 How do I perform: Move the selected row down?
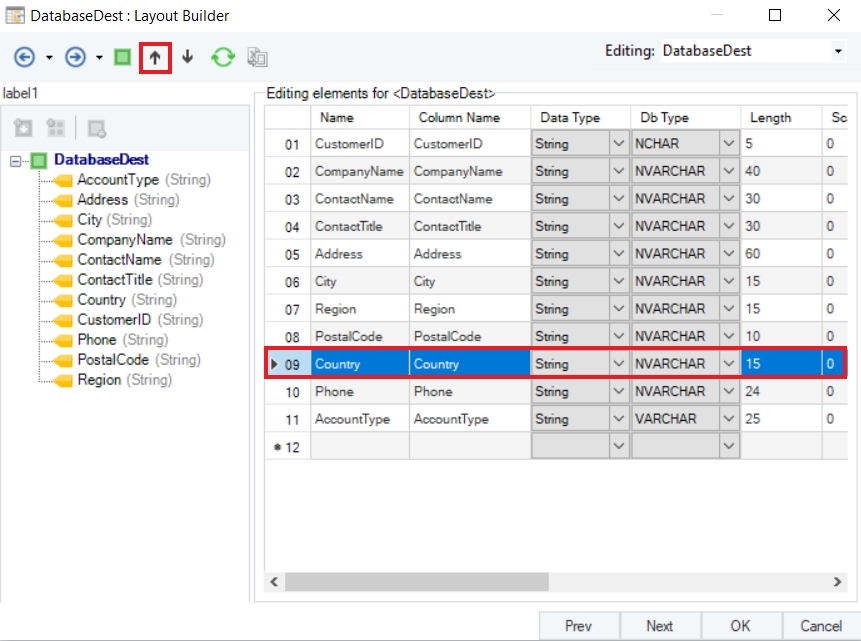[188, 57]
